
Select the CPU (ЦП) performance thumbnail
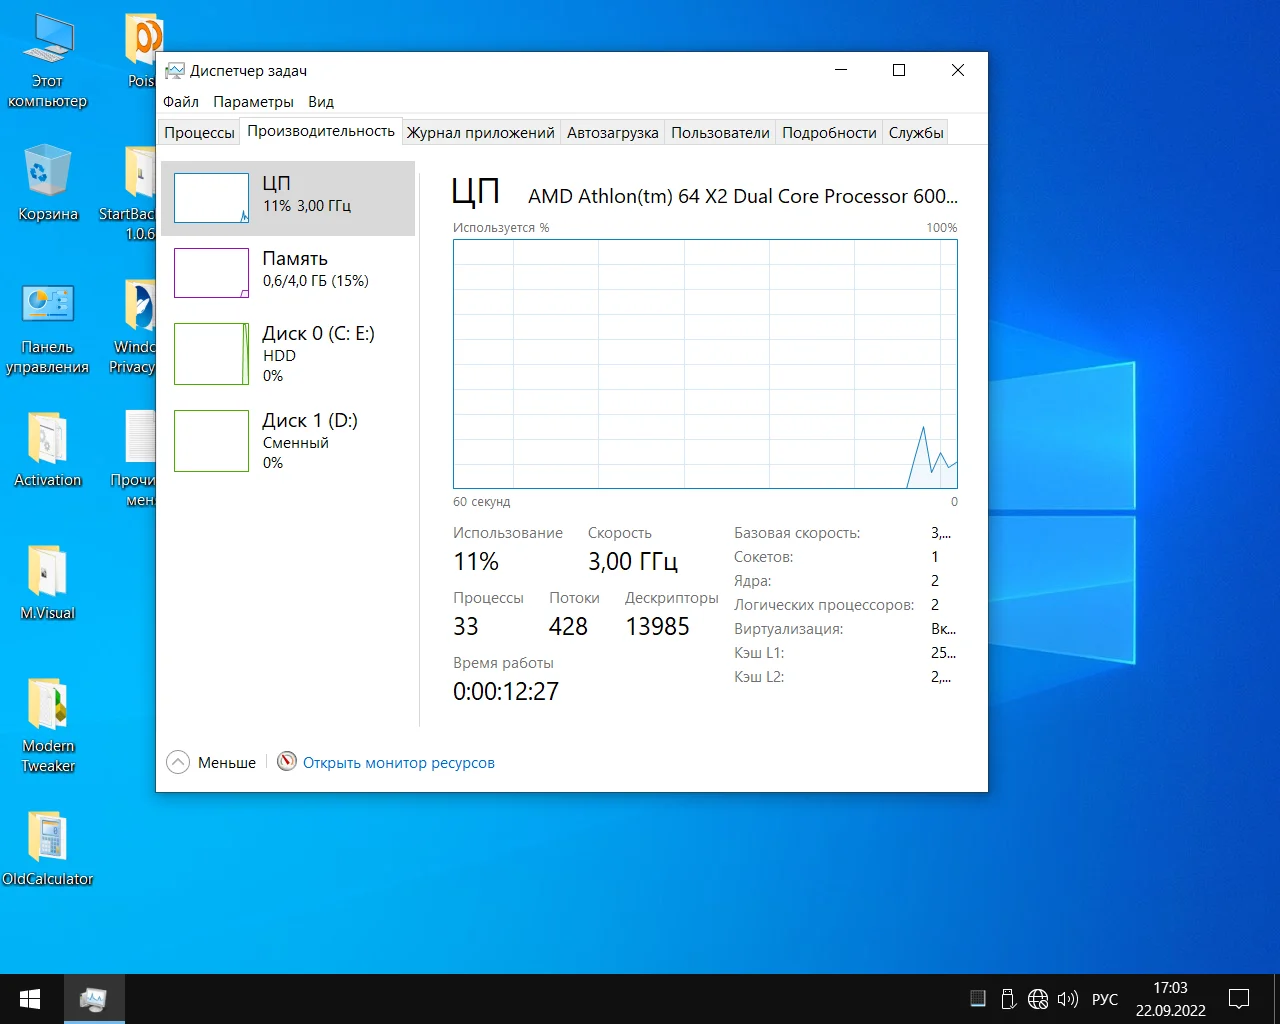click(211, 198)
